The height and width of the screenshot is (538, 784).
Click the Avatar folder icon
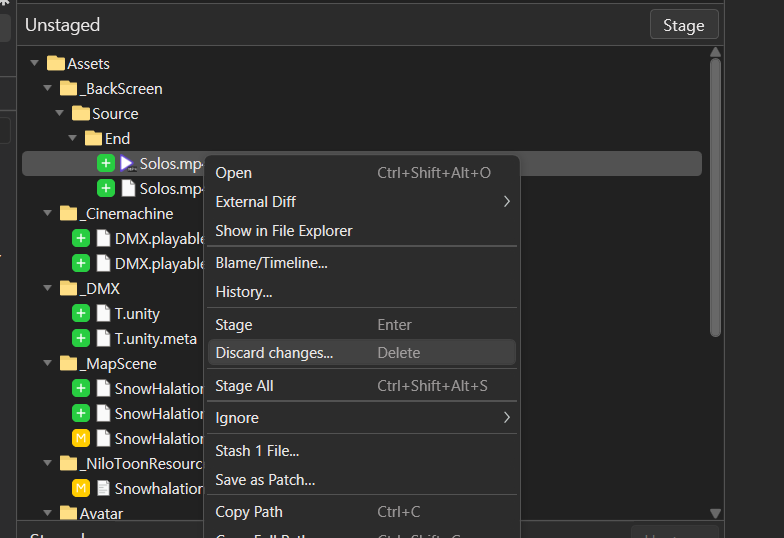[x=69, y=514]
